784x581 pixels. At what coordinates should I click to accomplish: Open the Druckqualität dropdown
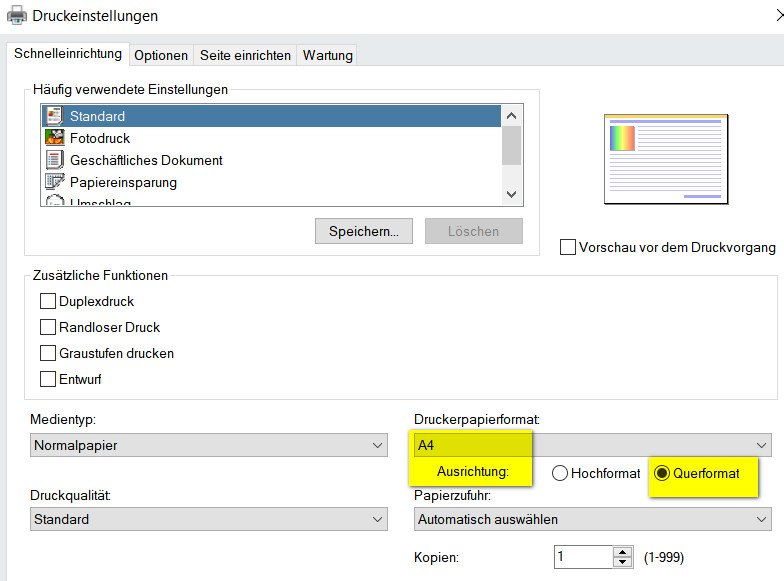click(x=208, y=519)
